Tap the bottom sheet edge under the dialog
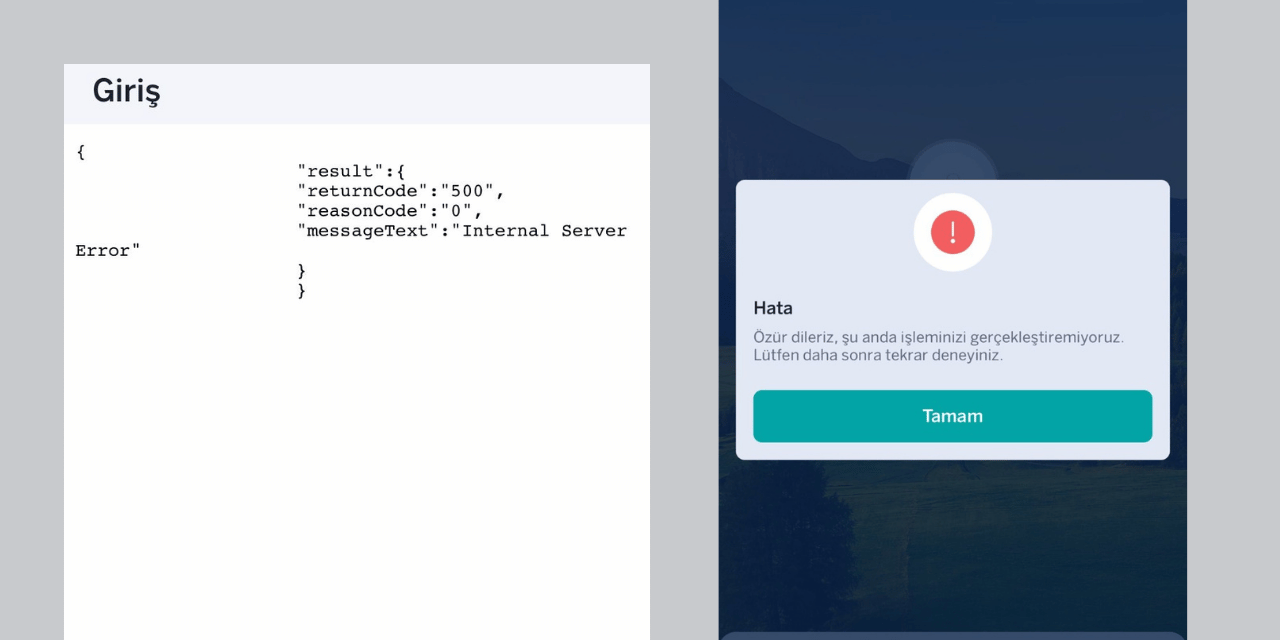Viewport: 1280px width, 640px height. [x=952, y=635]
